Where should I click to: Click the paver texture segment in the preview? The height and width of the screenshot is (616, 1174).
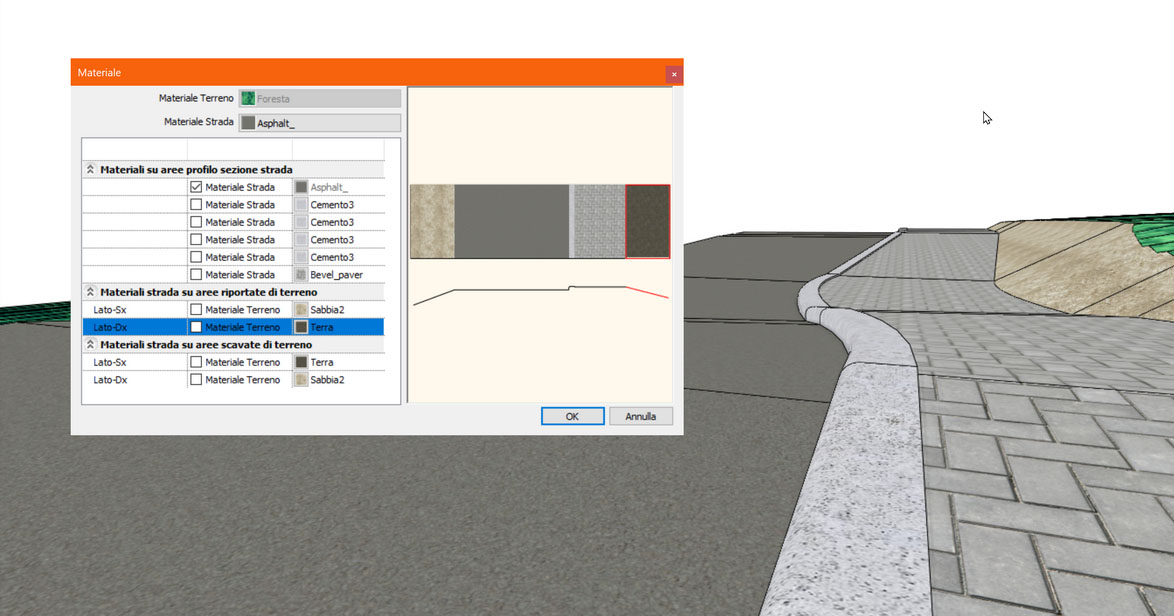click(x=599, y=222)
